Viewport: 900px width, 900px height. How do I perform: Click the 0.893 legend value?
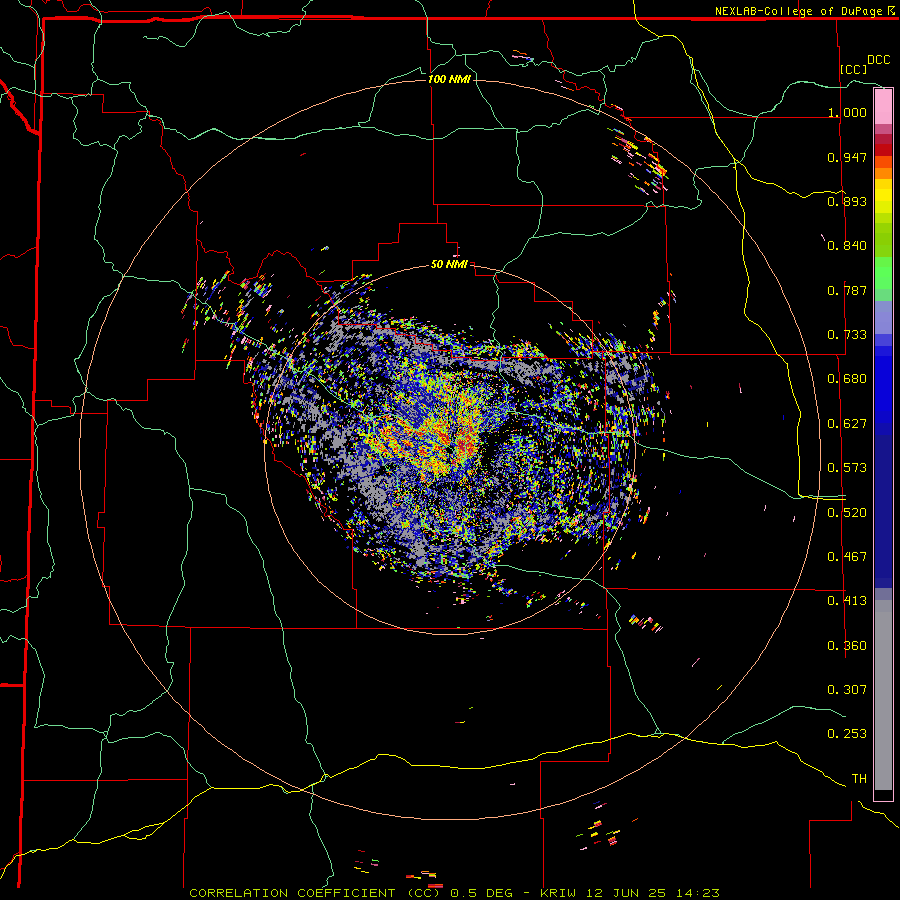pyautogui.click(x=847, y=201)
